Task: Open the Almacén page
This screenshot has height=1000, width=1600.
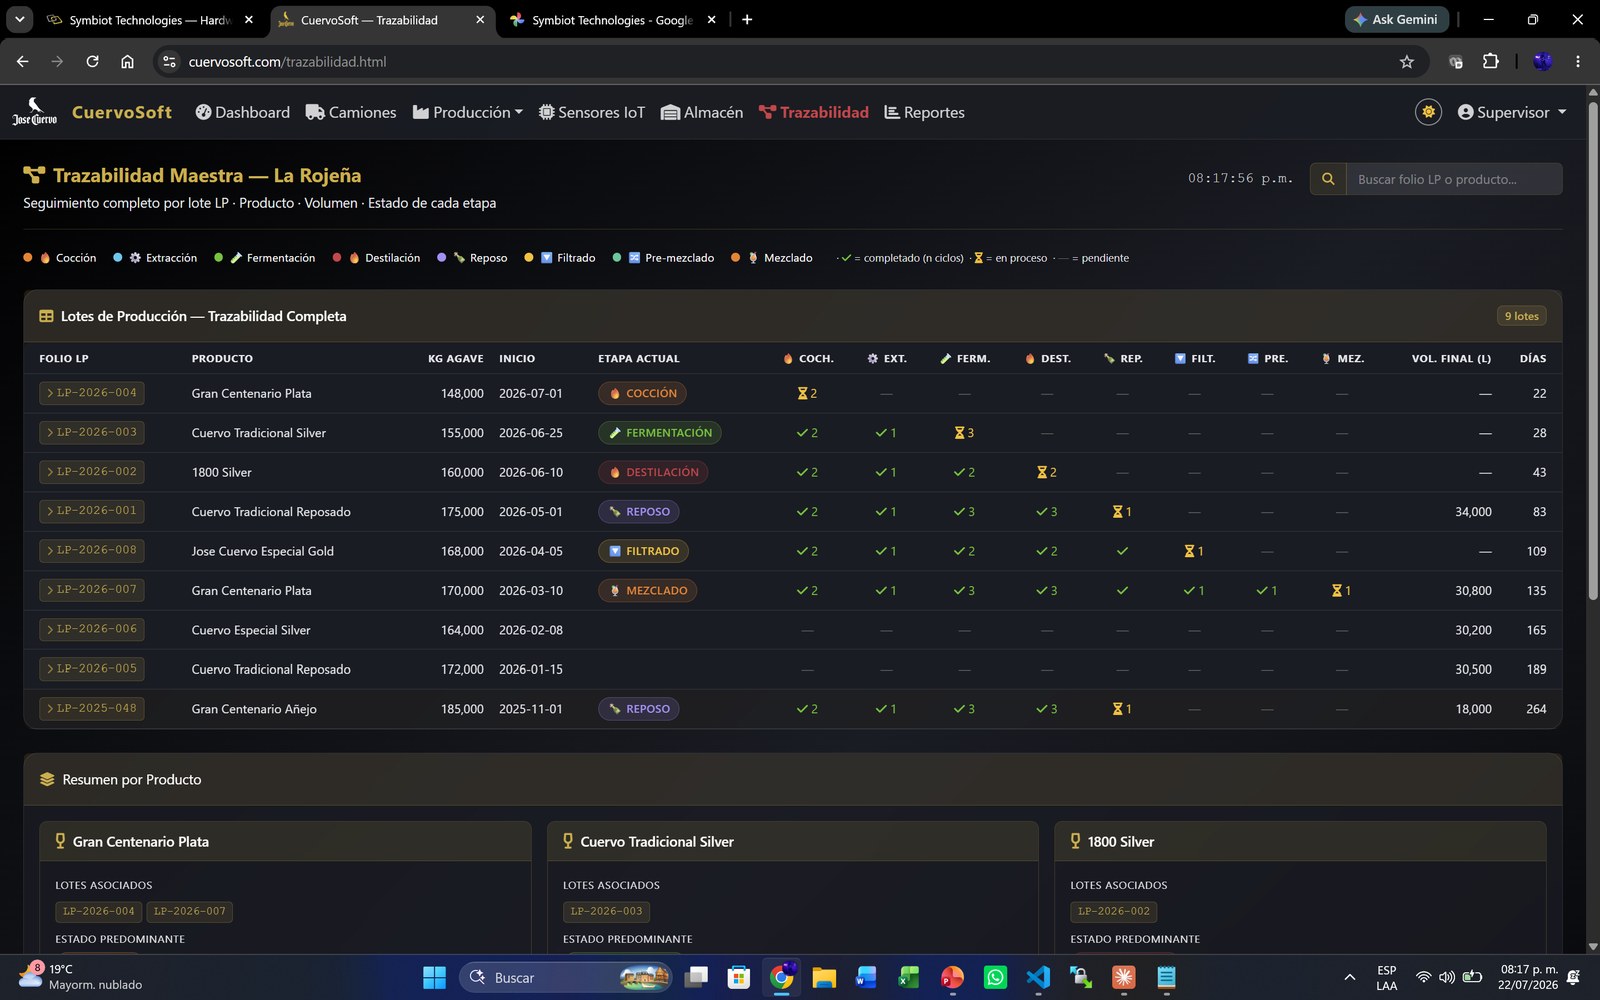Action: pos(702,112)
